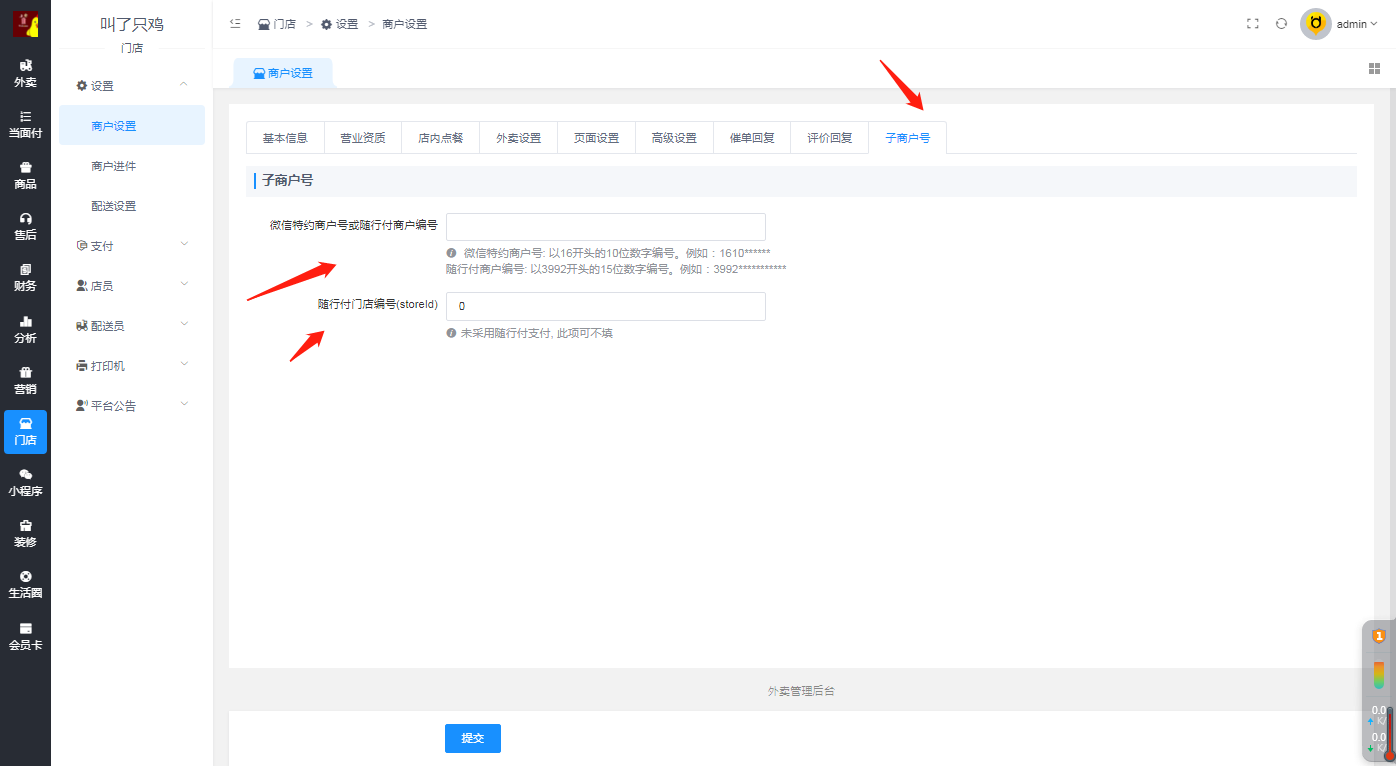Expand the 支付 payment menu
The image size is (1396, 766).
point(132,246)
